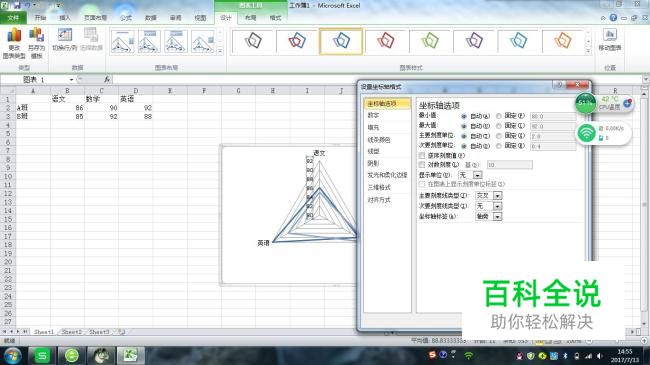Image resolution: width=650 pixels, height=365 pixels.
Task: Switch to the 公式 ribbon tab
Action: coord(126,18)
